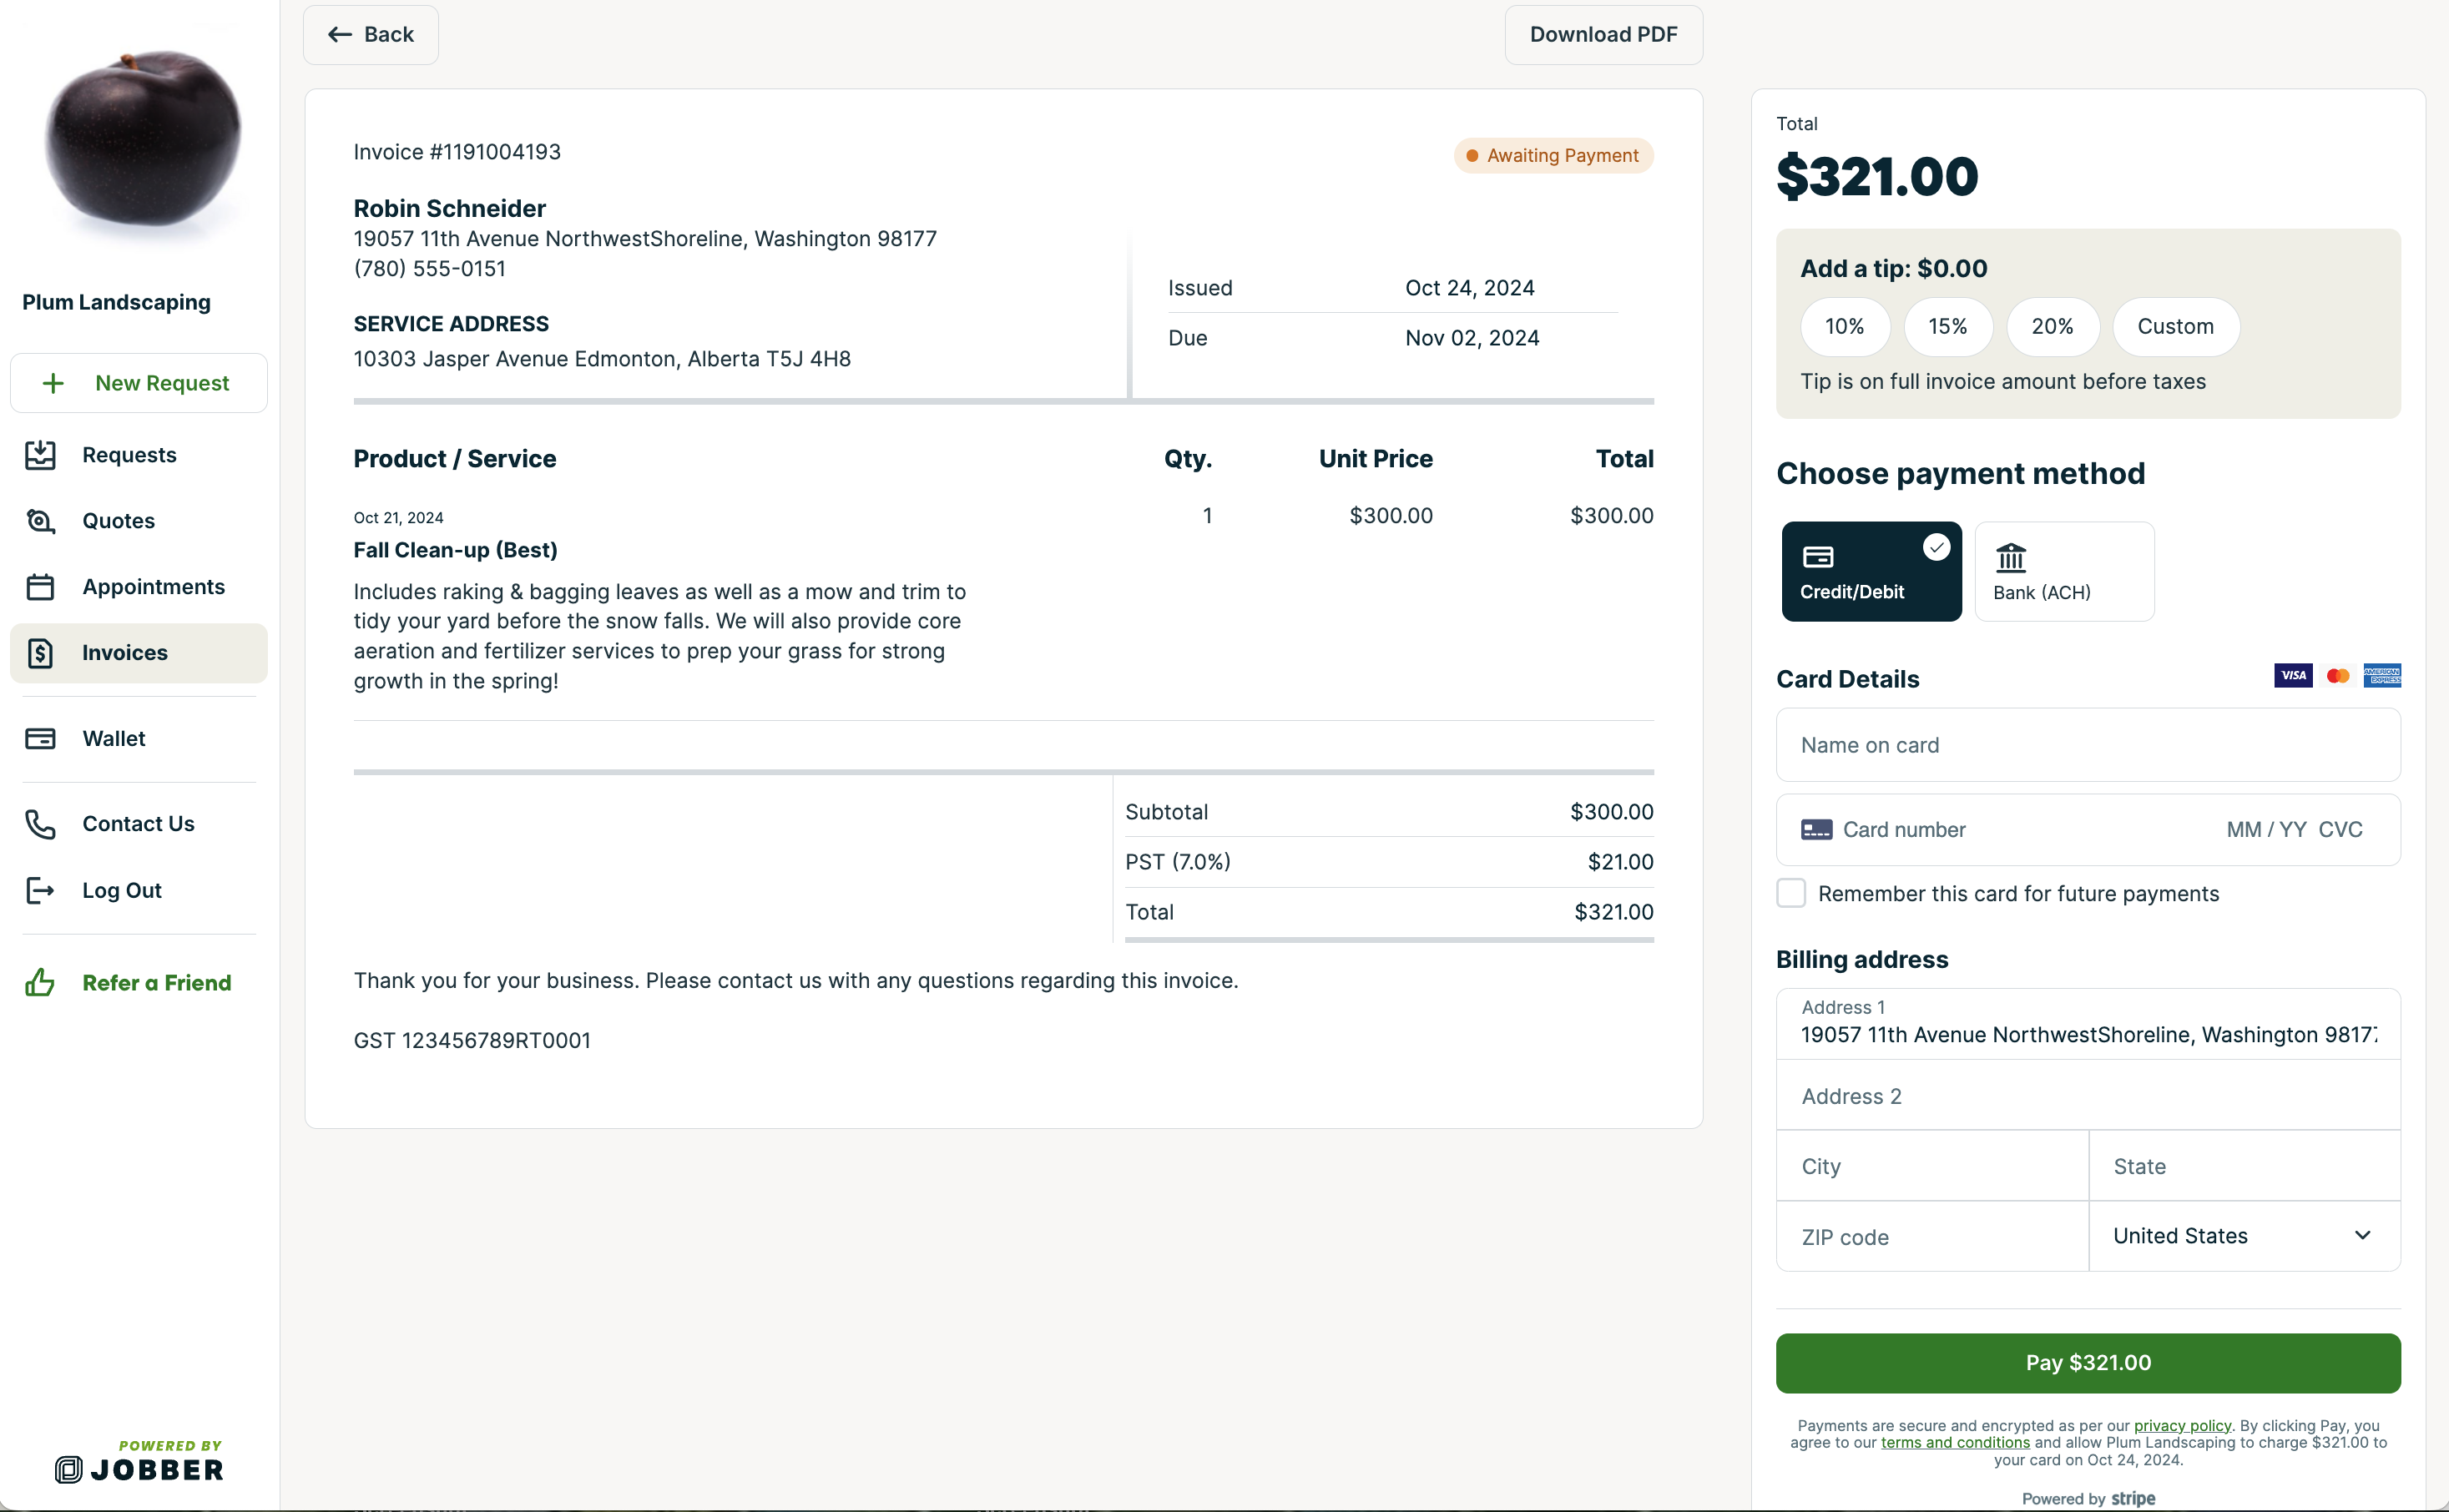Click the Name on card field
Screen dimensions: 2449x1512
coord(2087,745)
